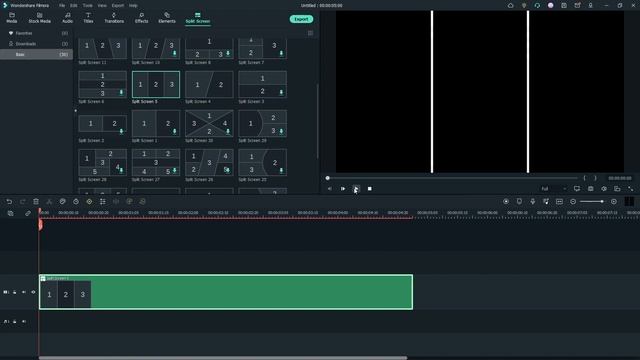The image size is (640, 360).
Task: Click the audio mixer music icon
Action: [x=546, y=202]
